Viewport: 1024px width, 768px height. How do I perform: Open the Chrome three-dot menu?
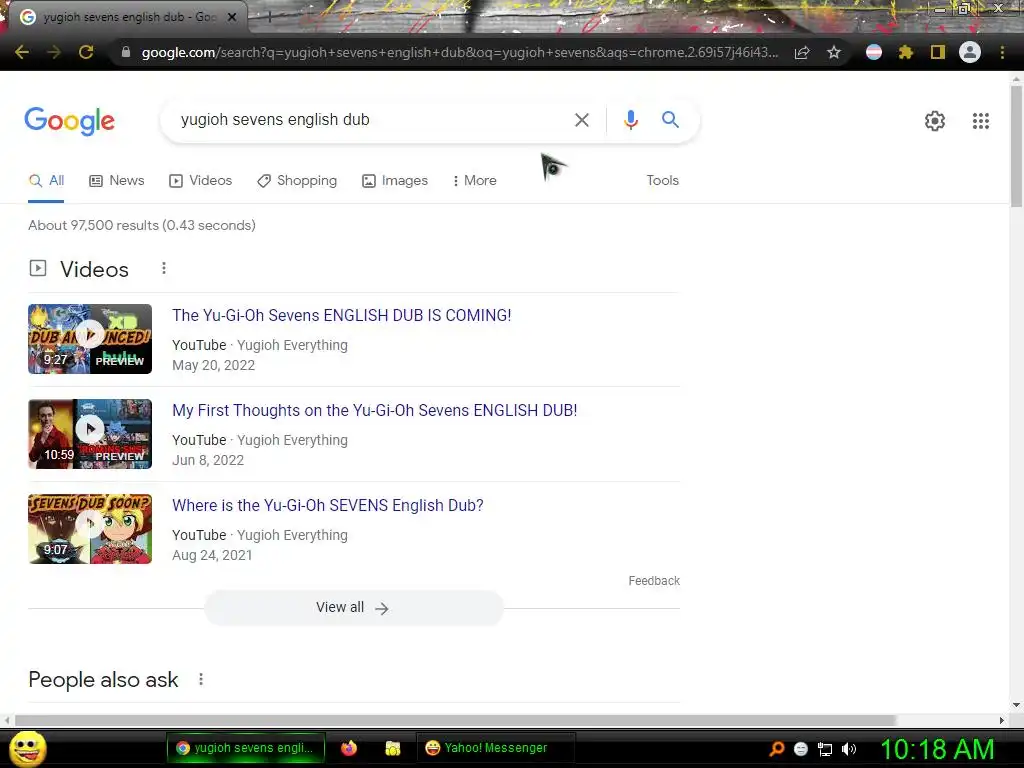[x=1002, y=52]
